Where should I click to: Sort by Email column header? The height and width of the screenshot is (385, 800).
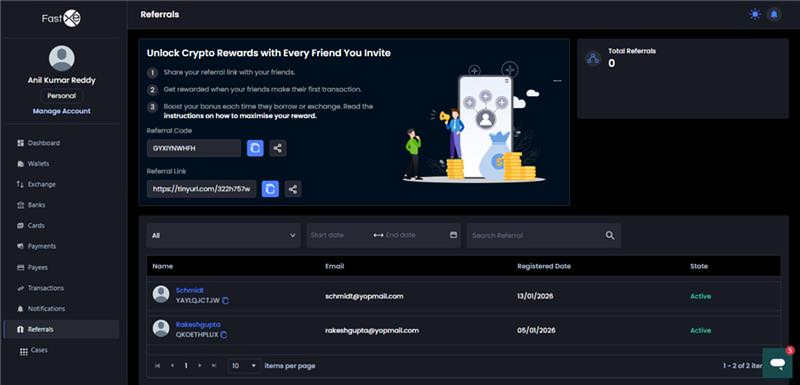coord(335,266)
